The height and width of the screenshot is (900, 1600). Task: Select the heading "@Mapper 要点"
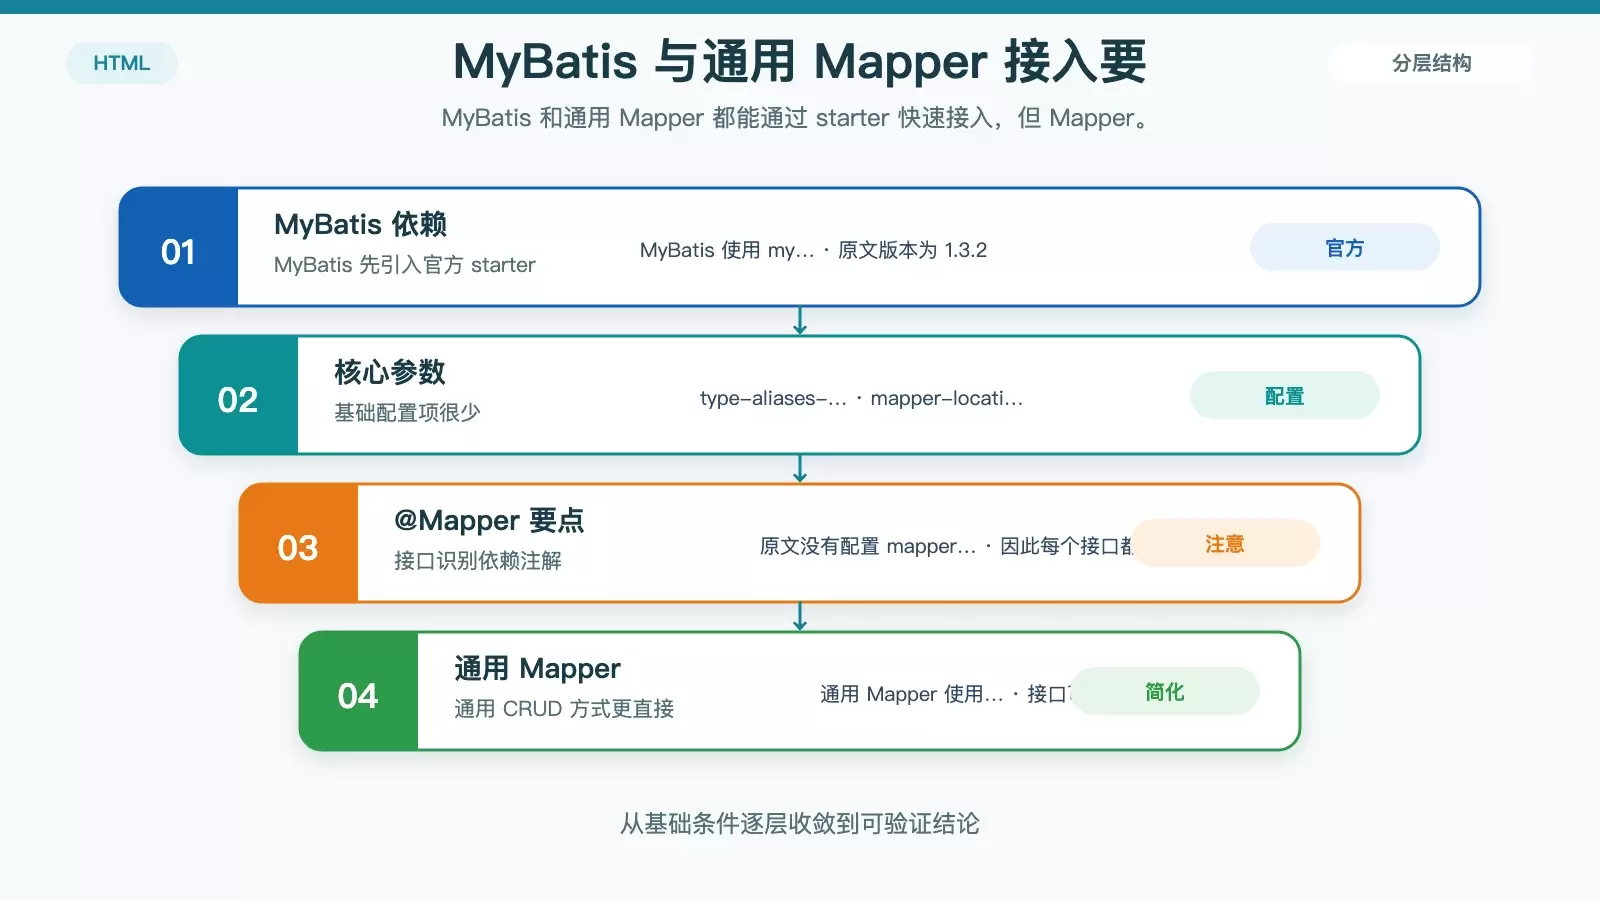pos(489,520)
